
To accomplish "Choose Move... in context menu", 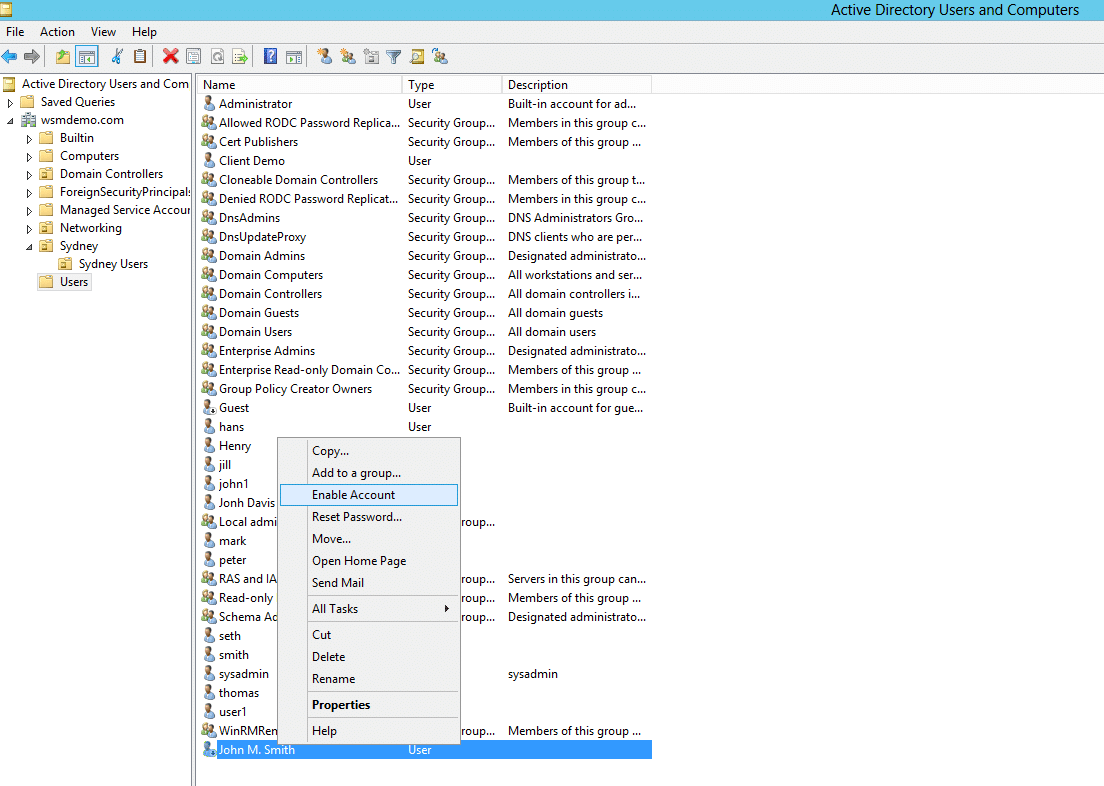I will coord(369,539).
